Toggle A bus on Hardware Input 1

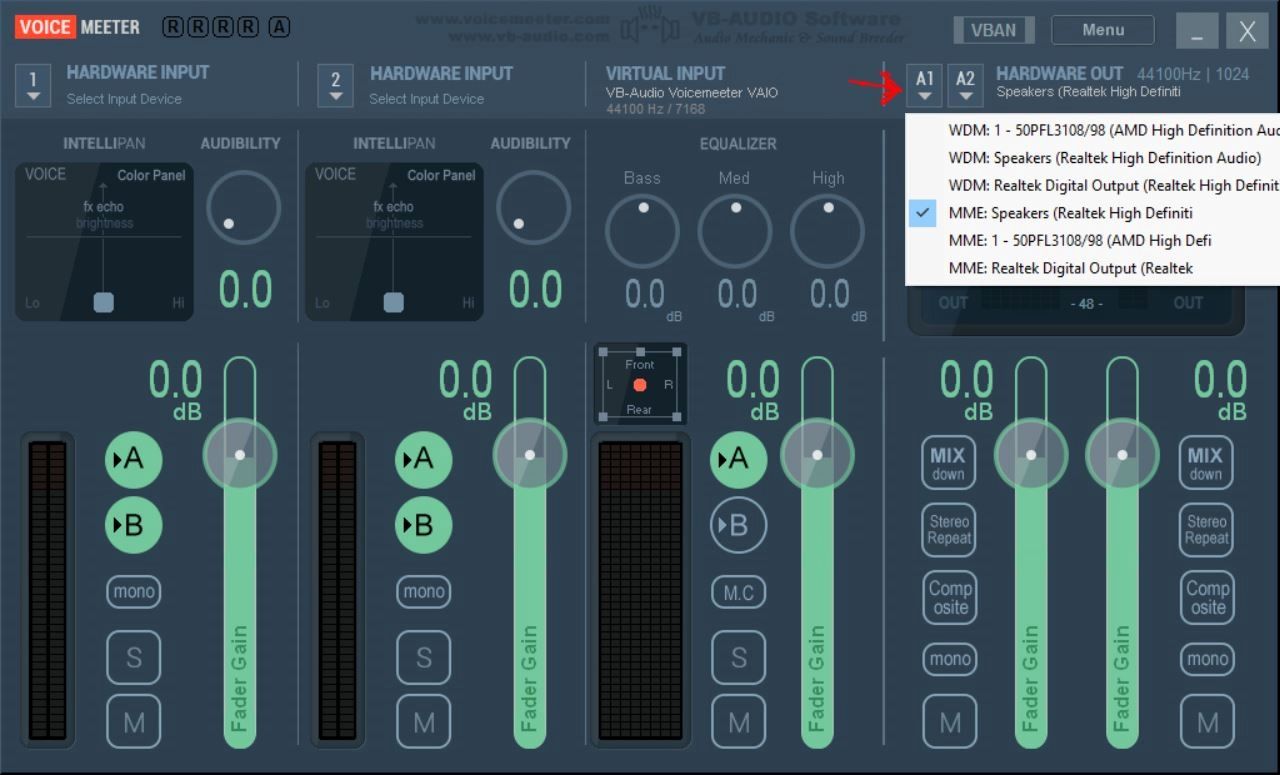[x=134, y=459]
